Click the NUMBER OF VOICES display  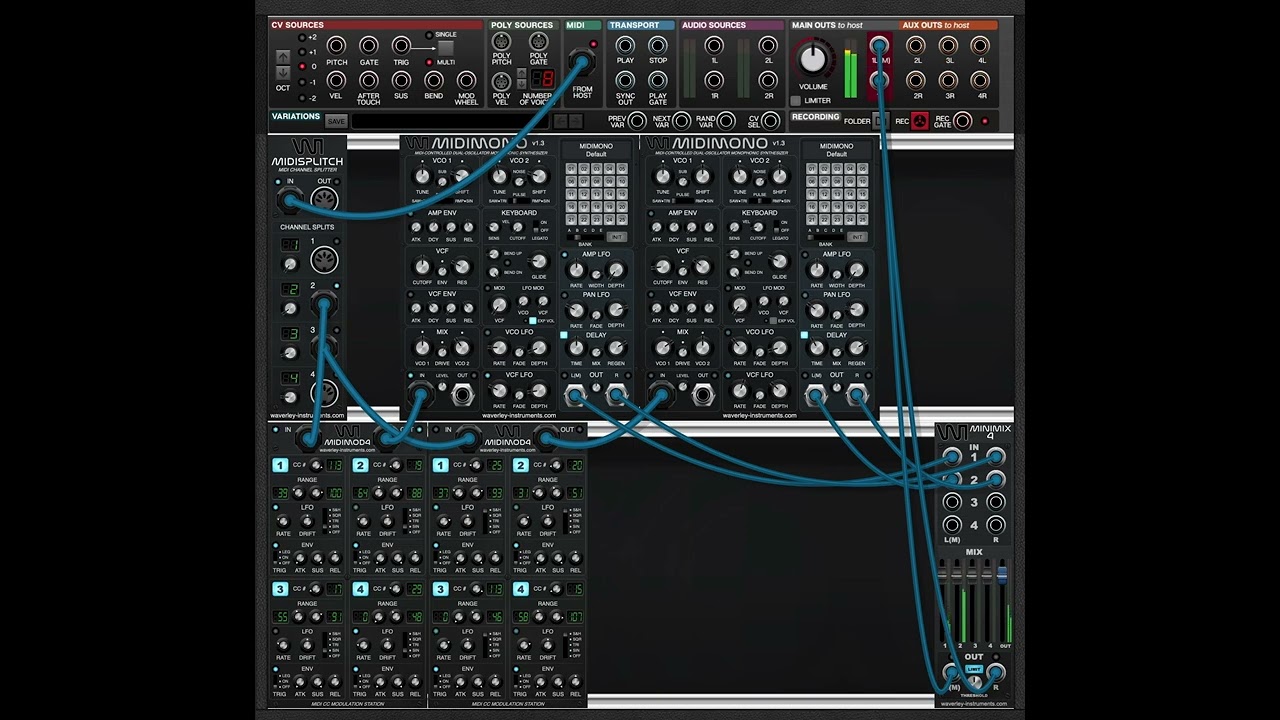(542, 79)
